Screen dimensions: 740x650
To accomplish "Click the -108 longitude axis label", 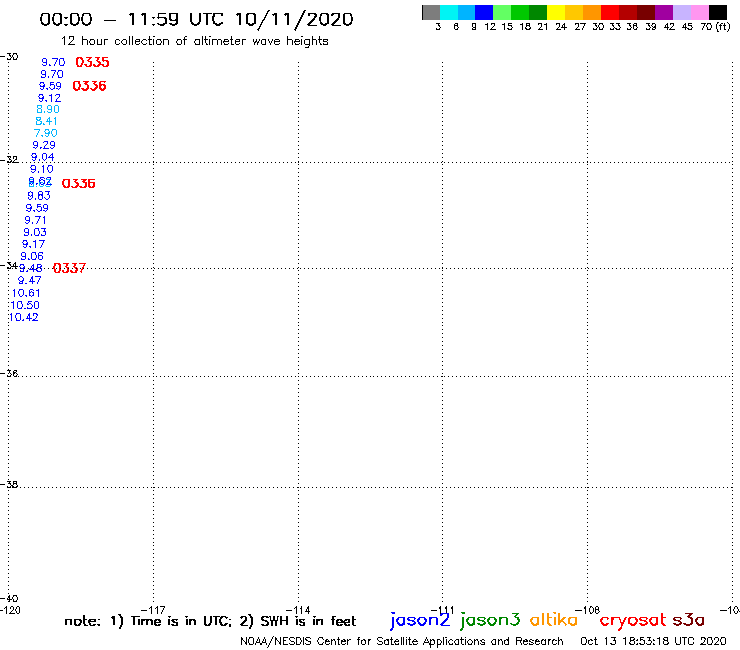I will [587, 610].
